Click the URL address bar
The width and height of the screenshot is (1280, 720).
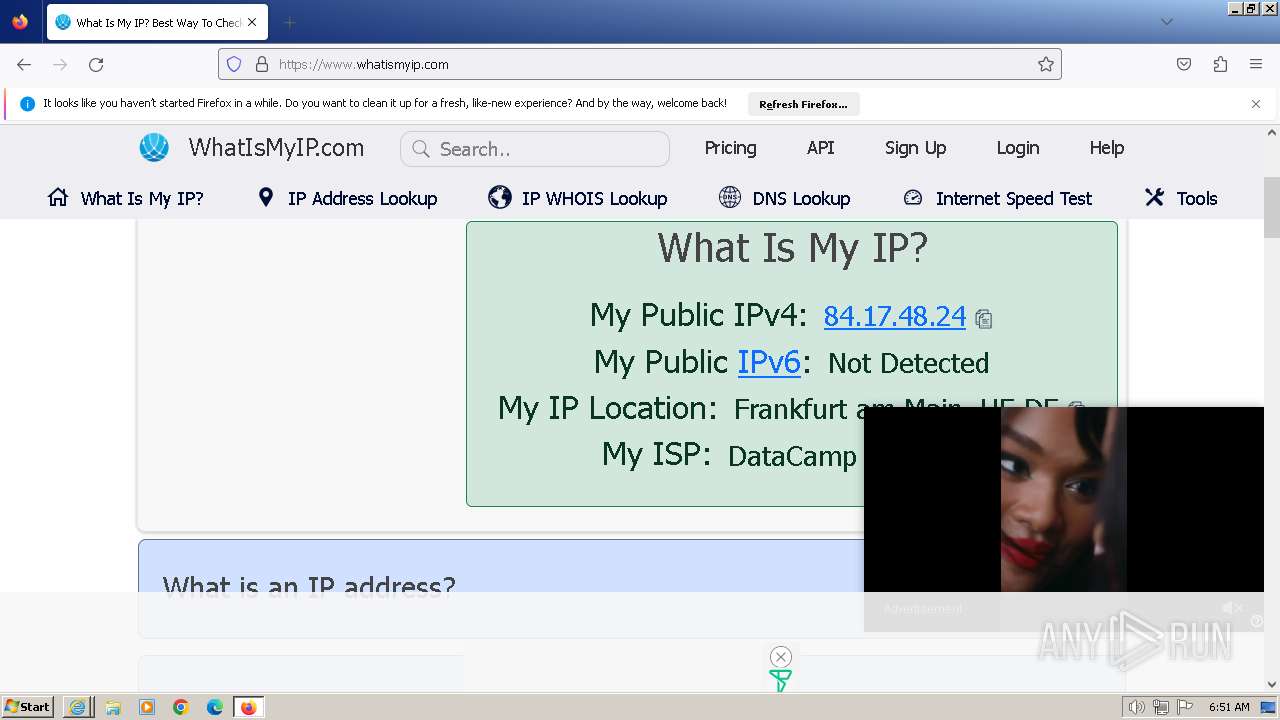[640, 64]
